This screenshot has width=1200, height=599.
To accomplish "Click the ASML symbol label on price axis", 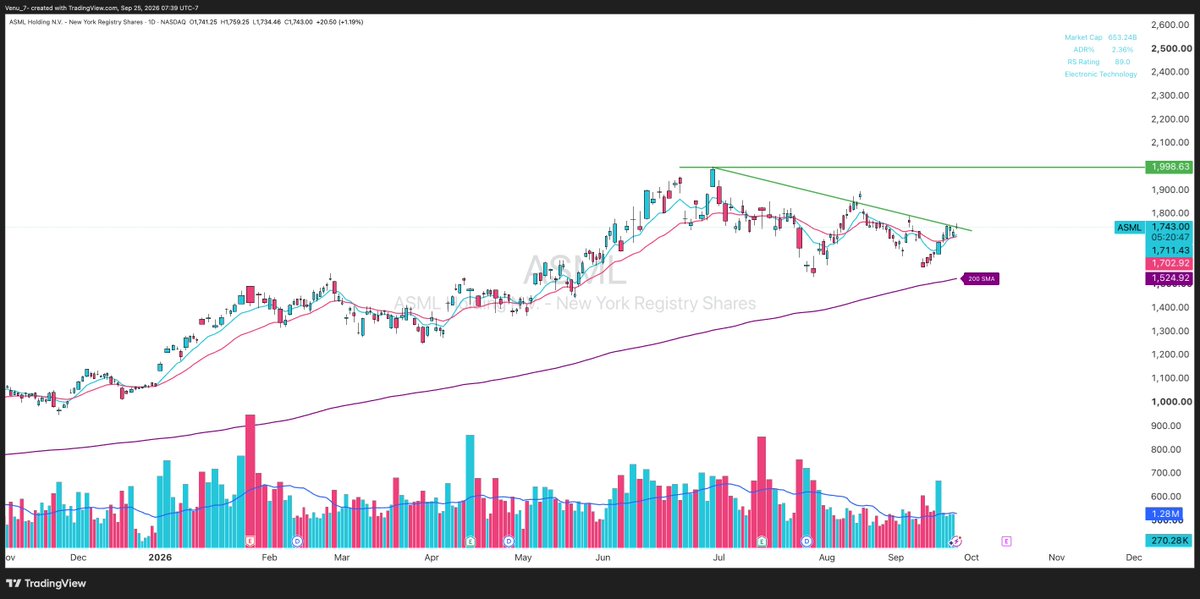I will 1129,228.
